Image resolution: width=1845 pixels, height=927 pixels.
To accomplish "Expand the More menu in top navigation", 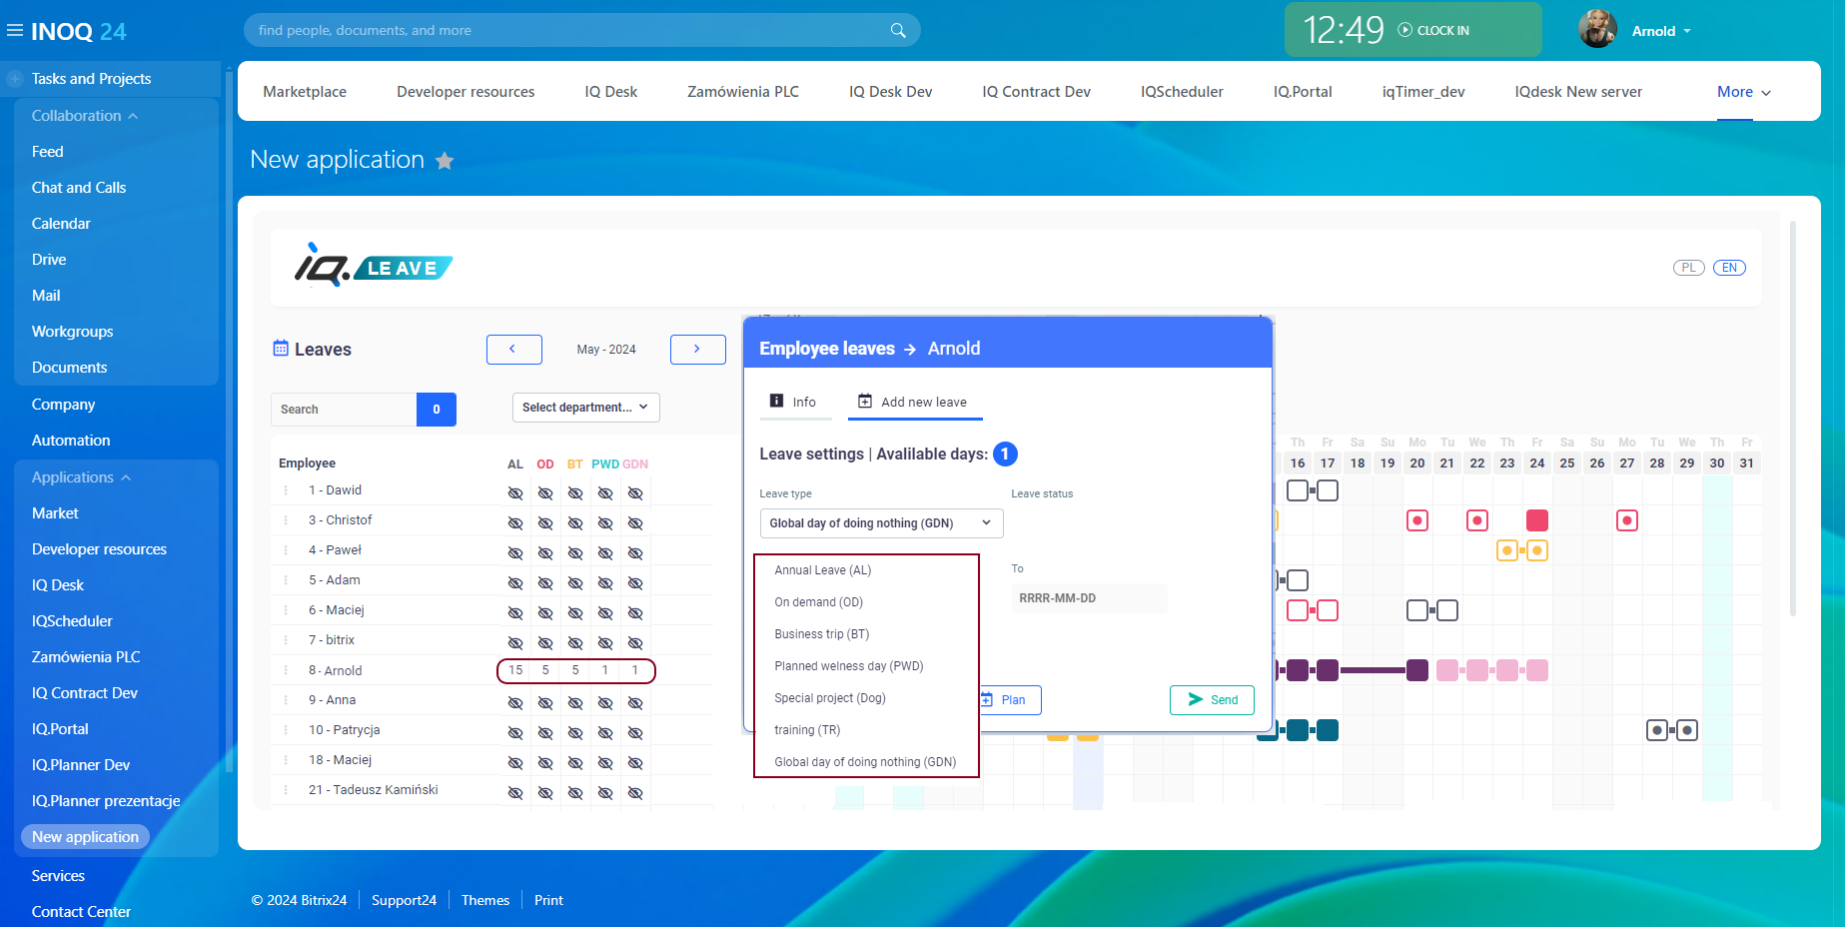I will (1744, 91).
